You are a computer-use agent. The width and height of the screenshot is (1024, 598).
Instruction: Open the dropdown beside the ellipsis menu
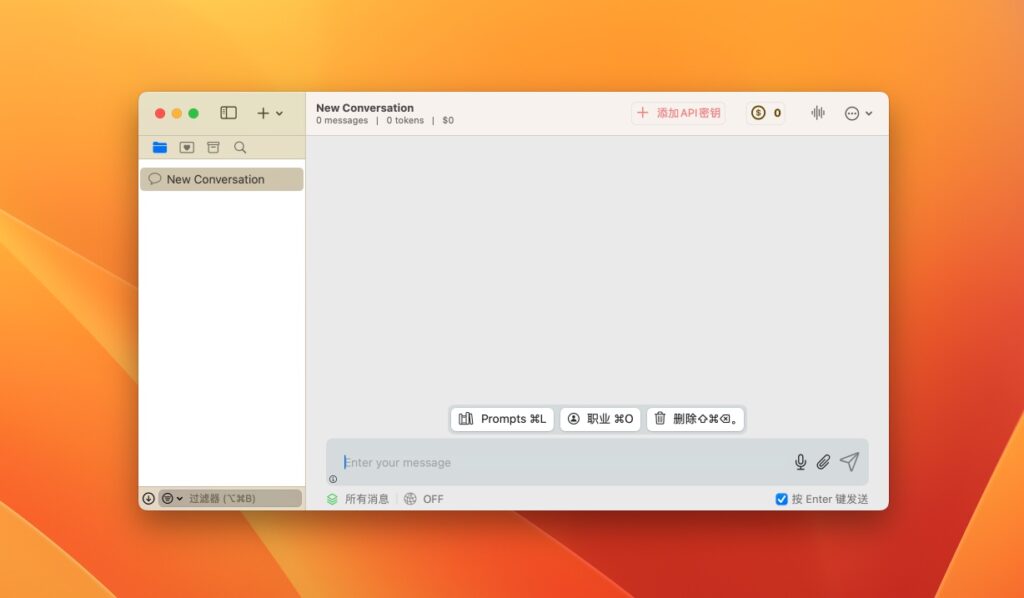tap(869, 113)
